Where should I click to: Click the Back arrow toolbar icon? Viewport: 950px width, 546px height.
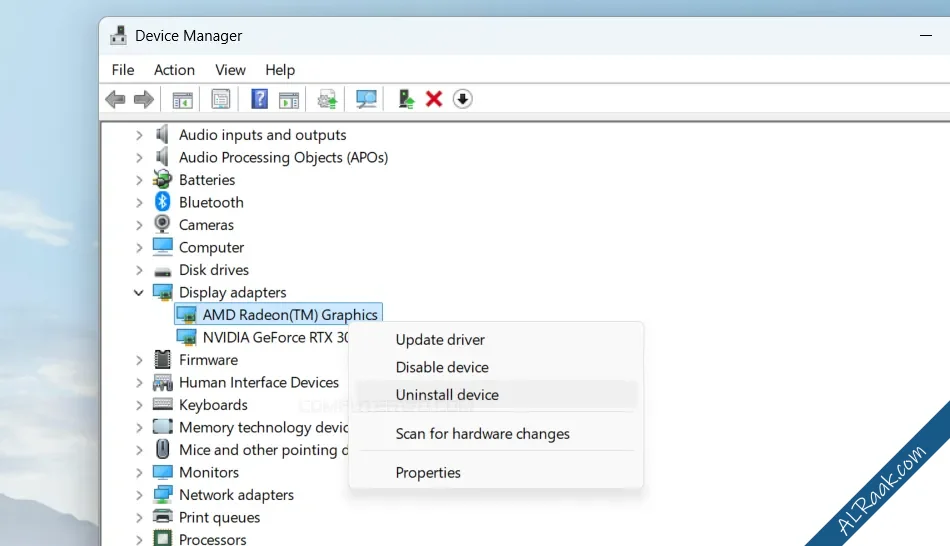pos(115,99)
